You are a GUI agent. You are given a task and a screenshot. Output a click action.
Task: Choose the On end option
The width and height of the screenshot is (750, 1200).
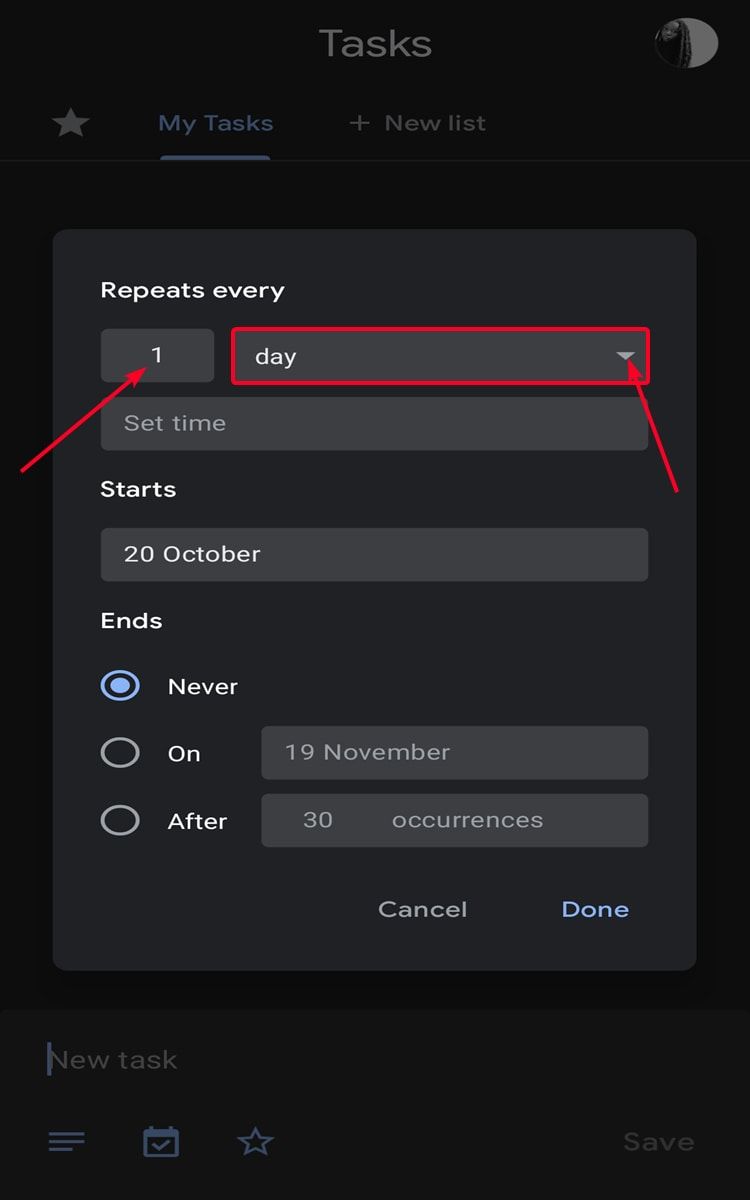pyautogui.click(x=120, y=753)
